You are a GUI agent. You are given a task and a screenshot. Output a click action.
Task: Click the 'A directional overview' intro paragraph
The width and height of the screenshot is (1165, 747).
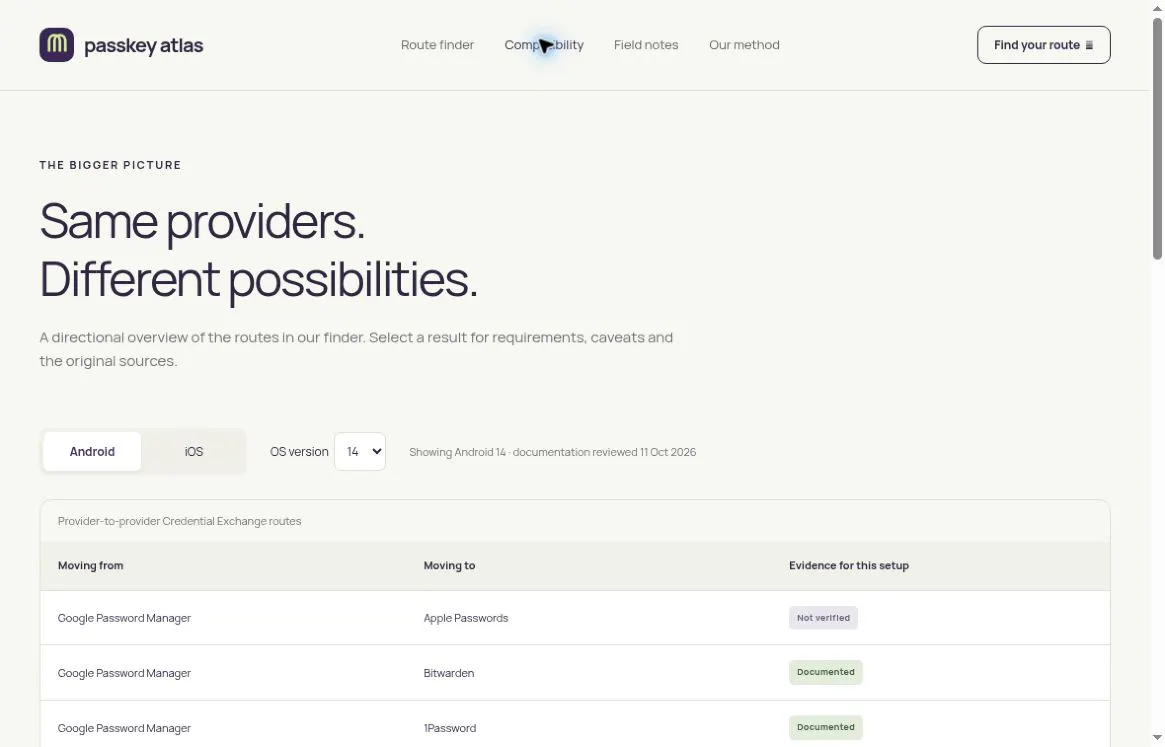point(357,349)
